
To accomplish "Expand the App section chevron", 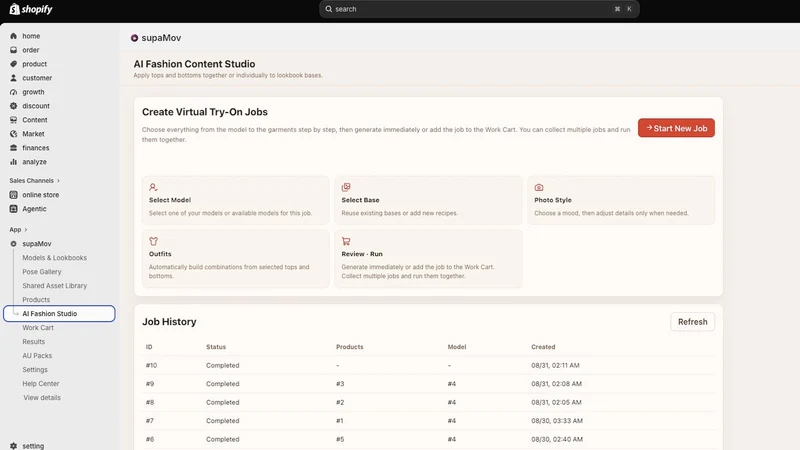I will tap(26, 230).
